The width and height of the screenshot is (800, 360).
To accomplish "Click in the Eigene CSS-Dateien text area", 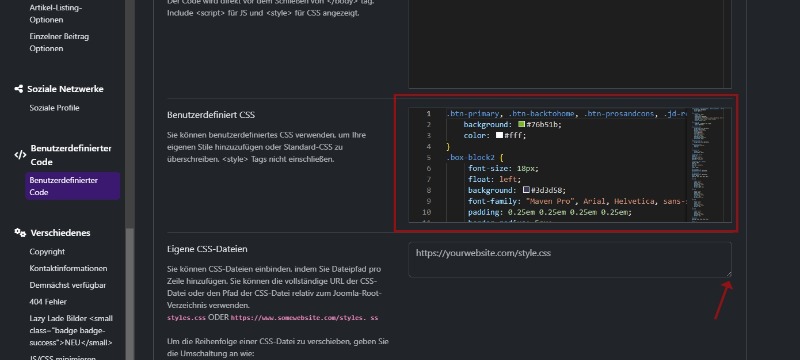I will [570, 260].
